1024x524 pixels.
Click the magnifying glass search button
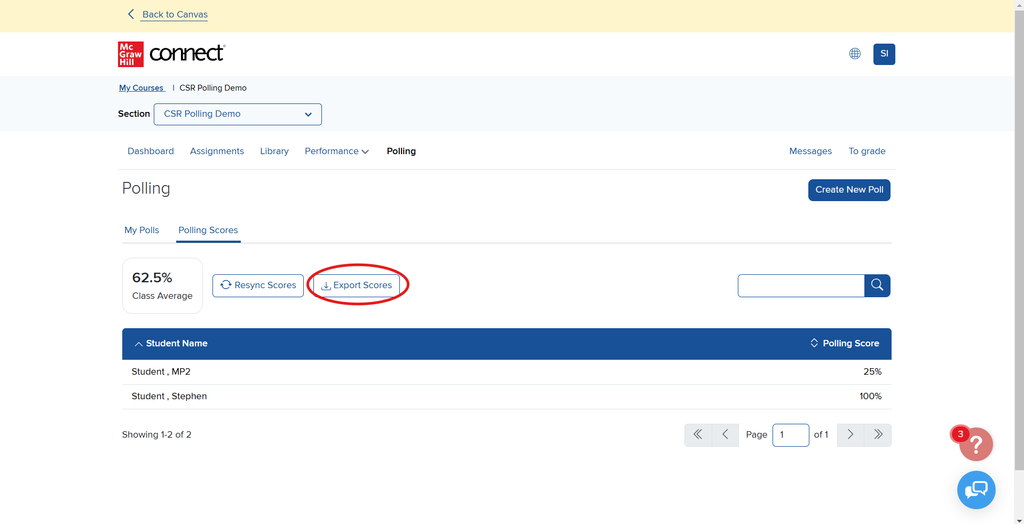pyautogui.click(x=877, y=286)
